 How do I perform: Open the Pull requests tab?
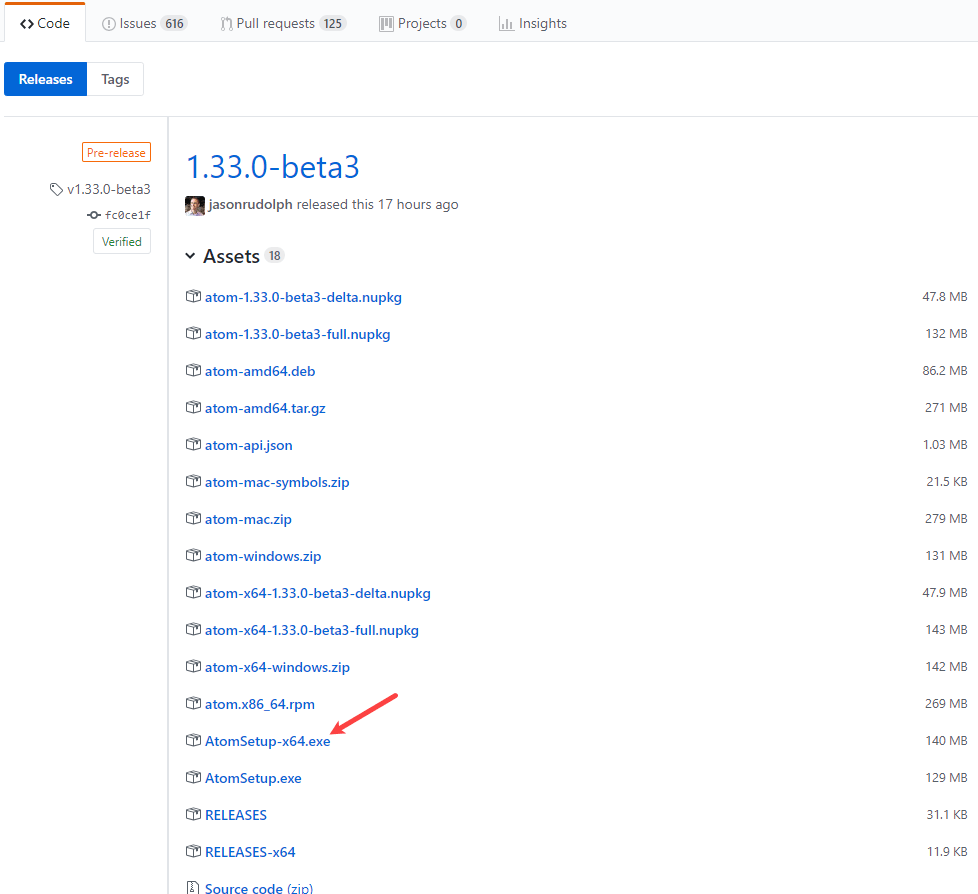coord(283,23)
